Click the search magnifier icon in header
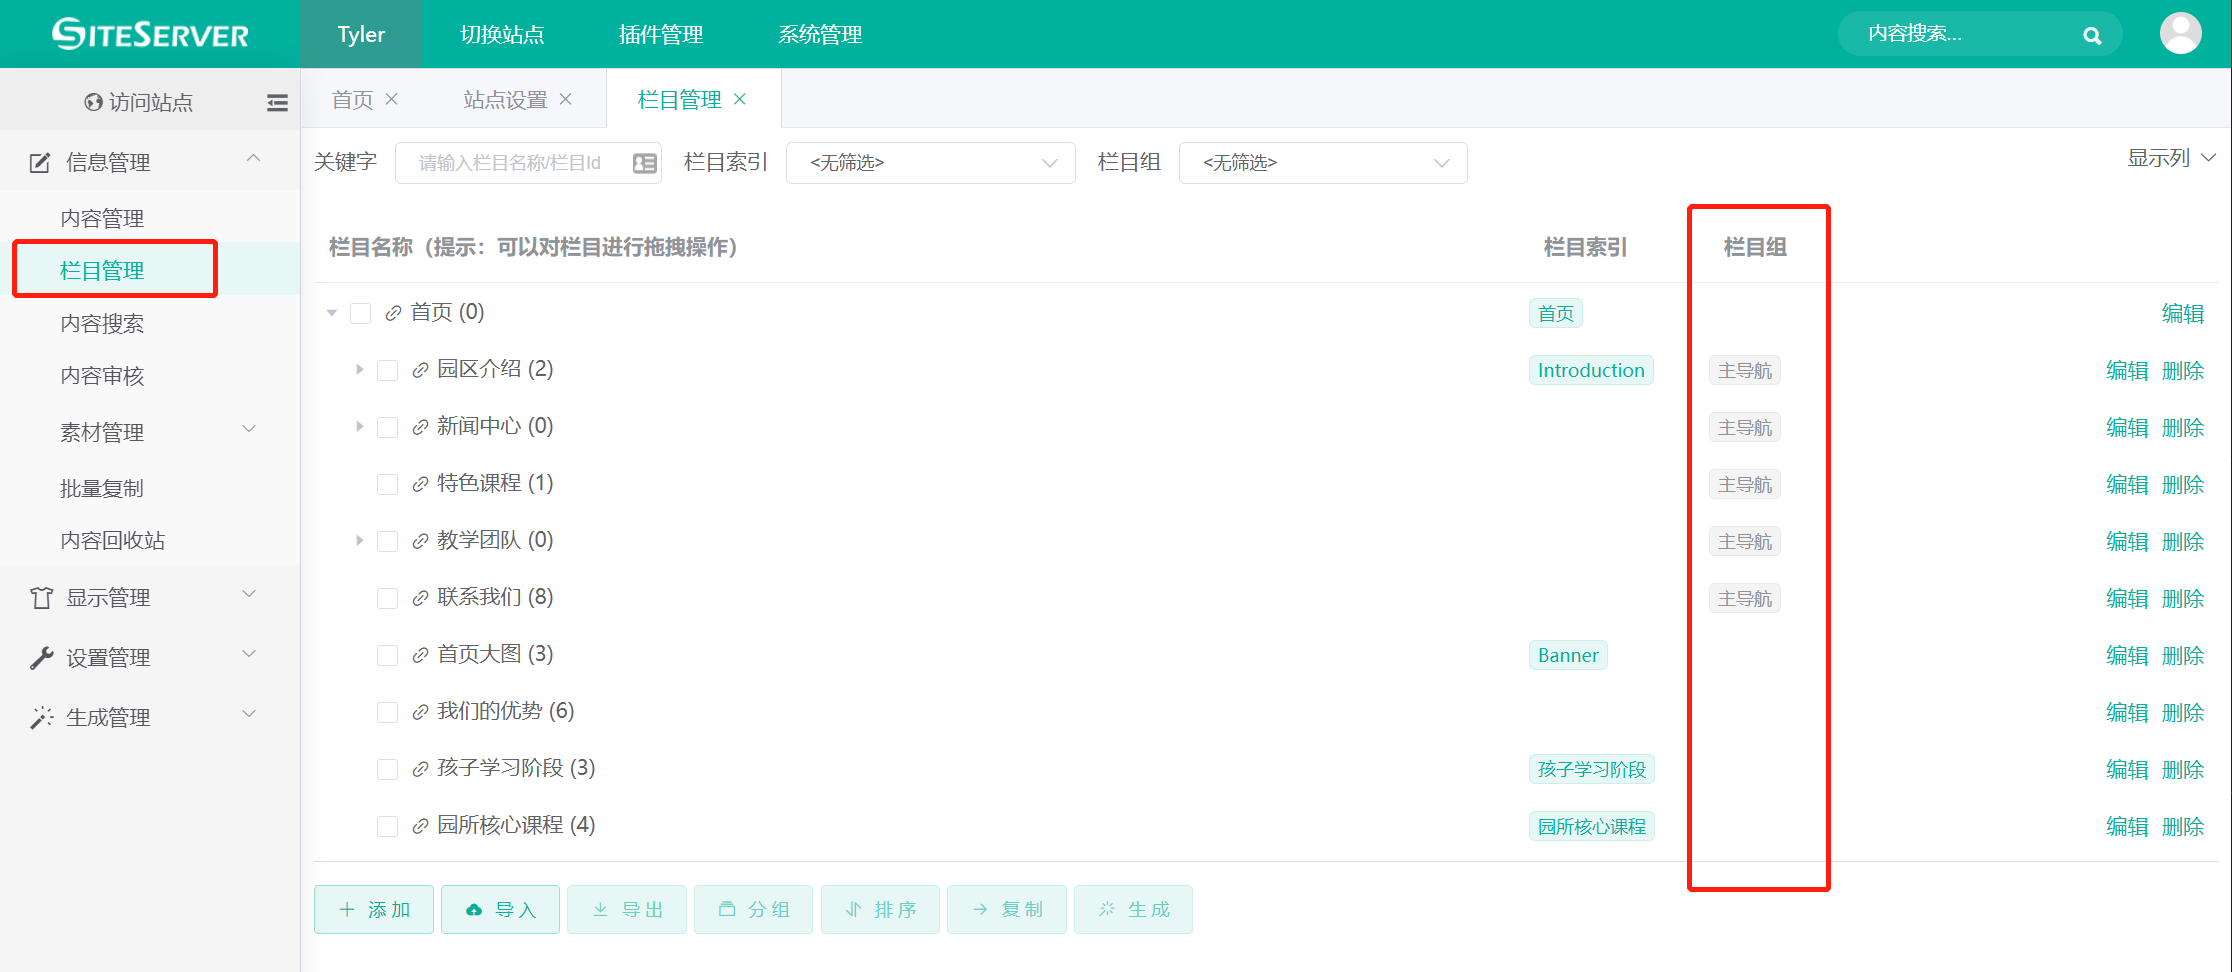 2091,36
